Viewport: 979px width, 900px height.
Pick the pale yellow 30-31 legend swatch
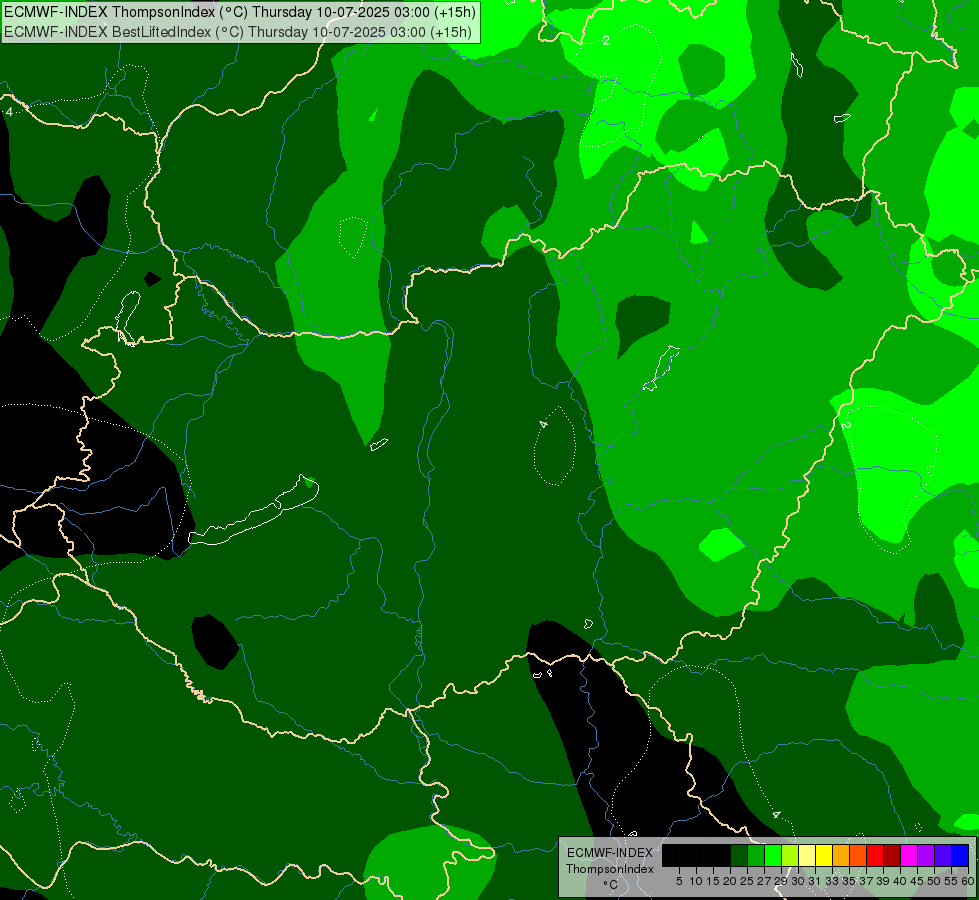(807, 855)
